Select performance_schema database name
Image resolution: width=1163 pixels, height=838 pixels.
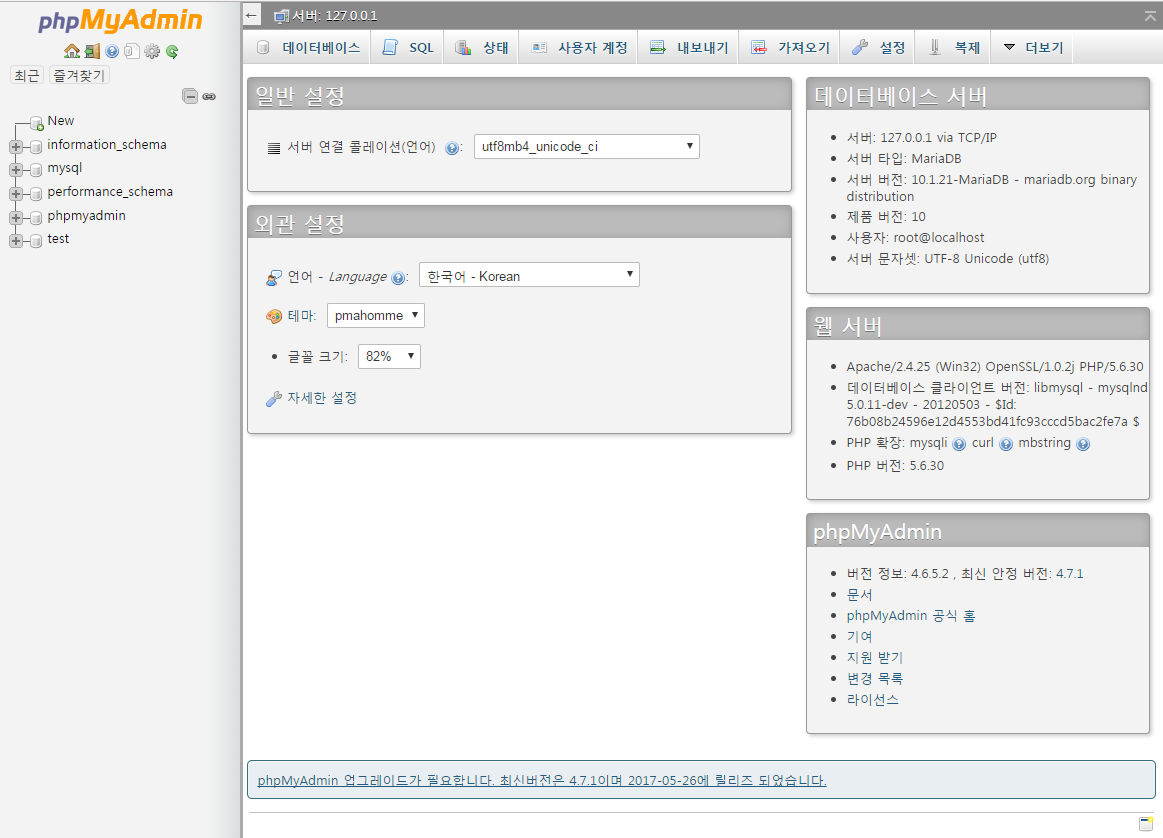pos(110,191)
